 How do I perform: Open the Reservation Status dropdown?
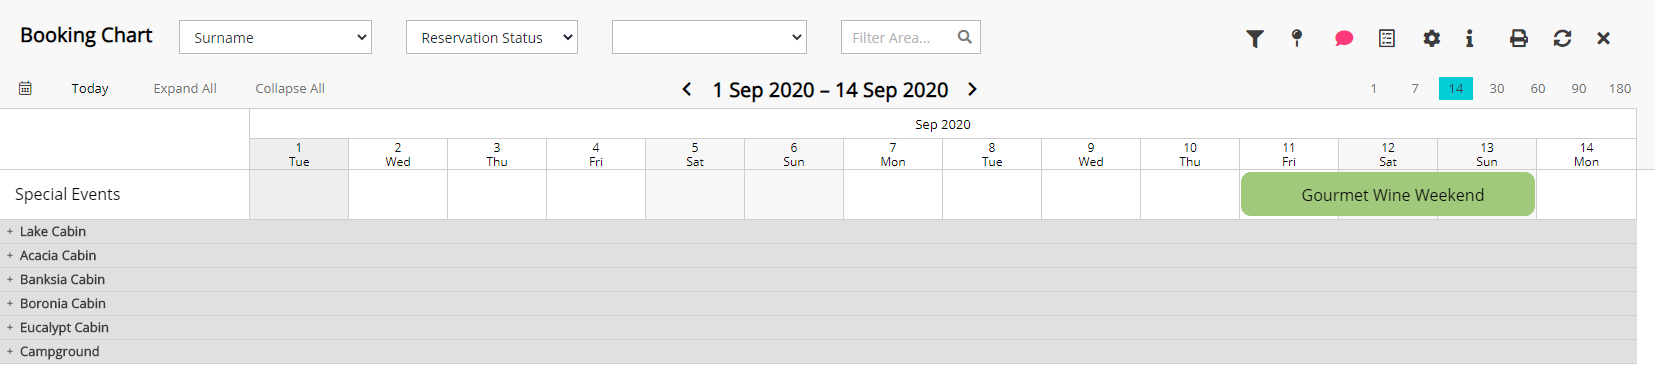tap(492, 37)
